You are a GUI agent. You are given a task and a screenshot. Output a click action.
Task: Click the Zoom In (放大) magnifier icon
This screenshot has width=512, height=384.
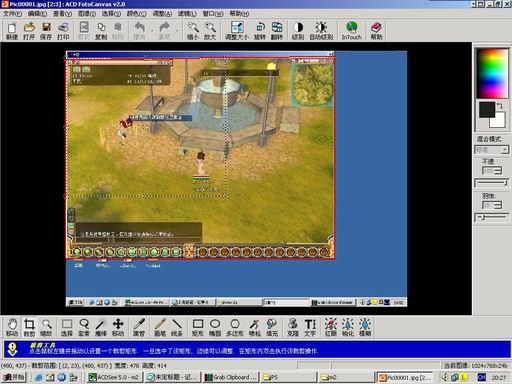(x=210, y=30)
